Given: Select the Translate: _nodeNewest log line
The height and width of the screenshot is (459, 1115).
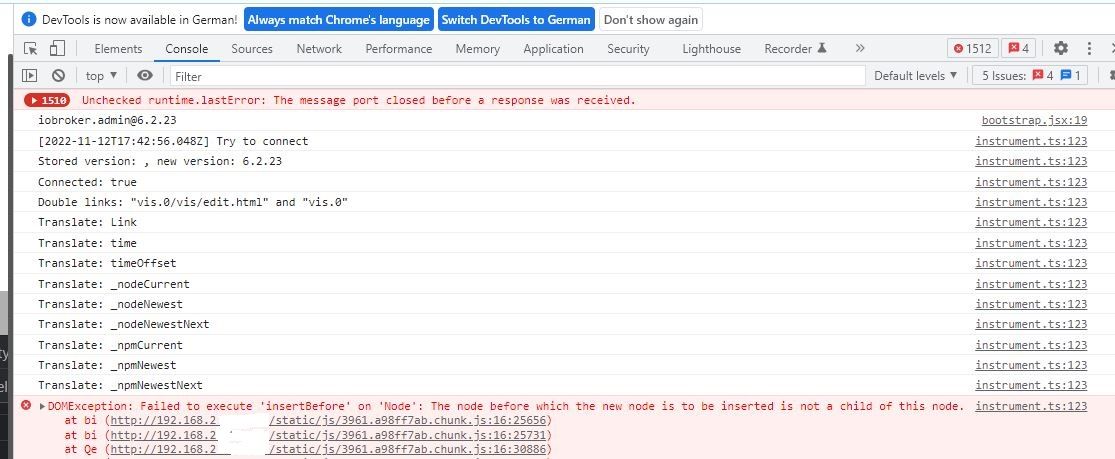Looking at the screenshot, I should coord(110,304).
